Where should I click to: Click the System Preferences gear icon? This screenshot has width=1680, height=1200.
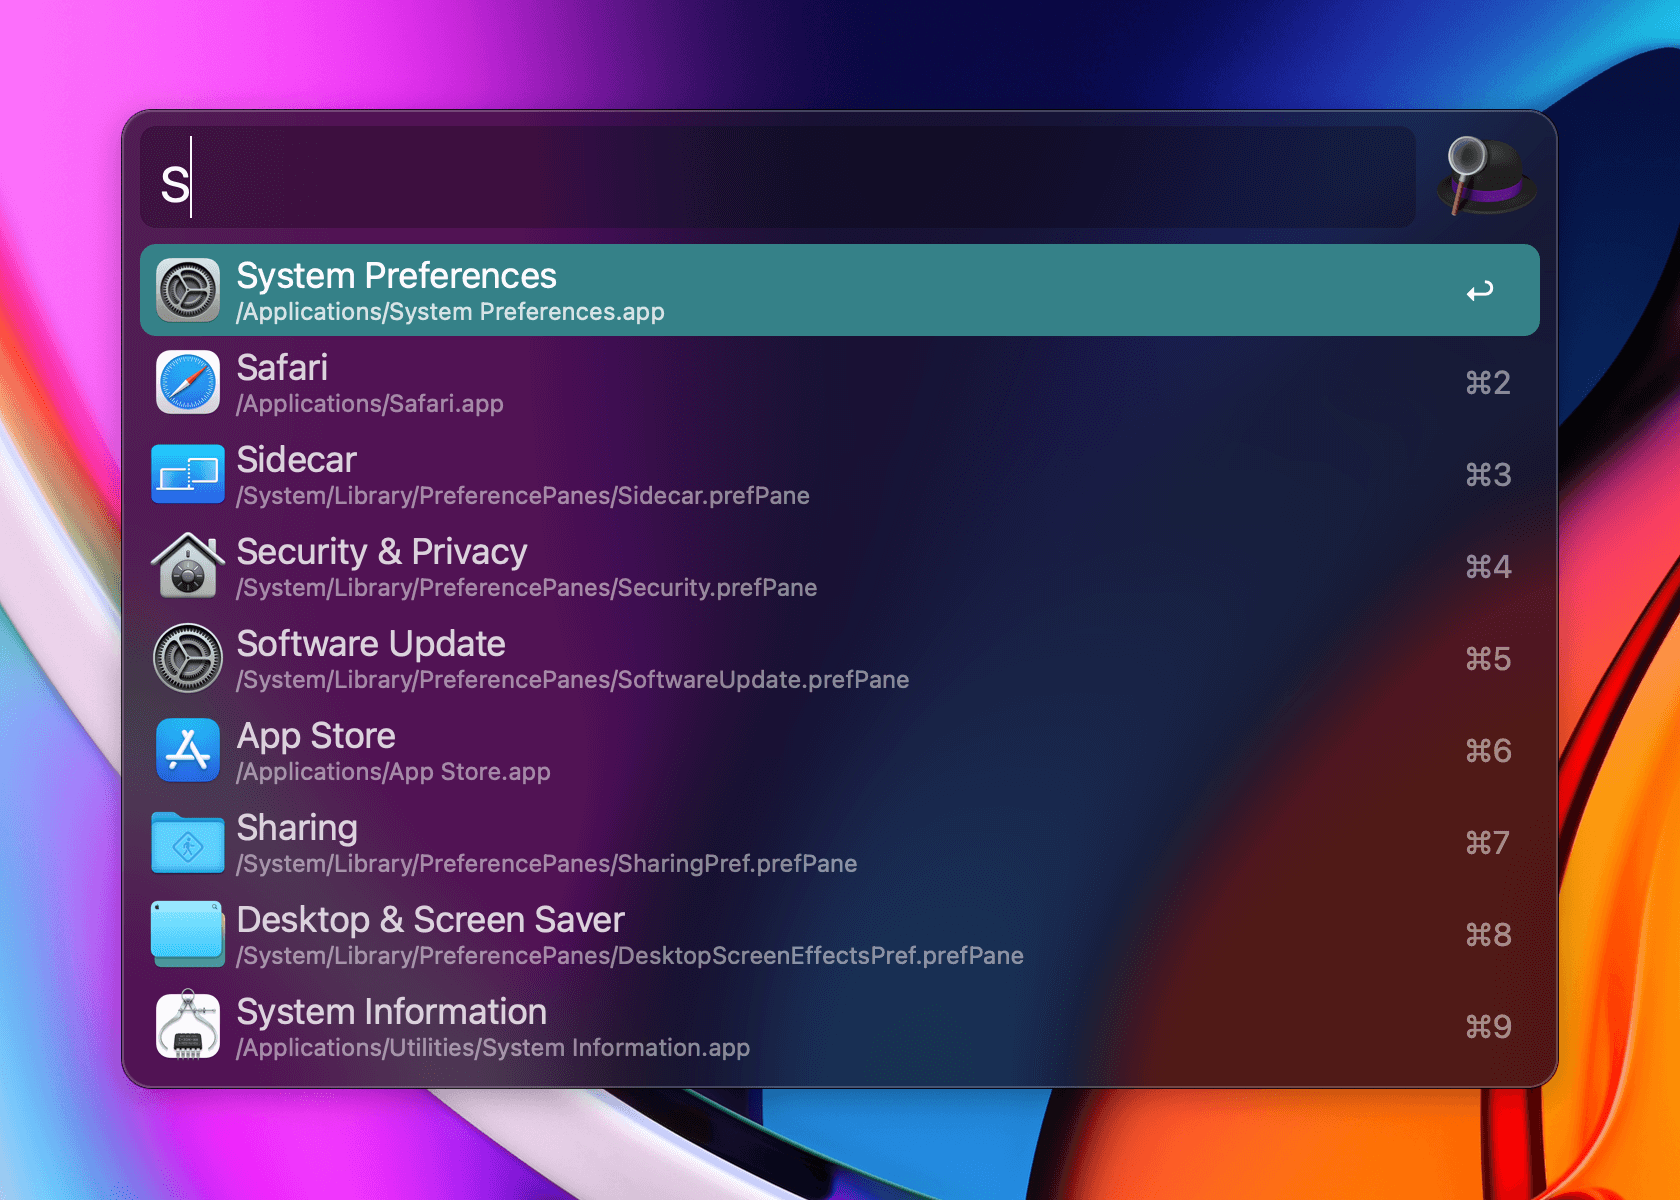[187, 290]
